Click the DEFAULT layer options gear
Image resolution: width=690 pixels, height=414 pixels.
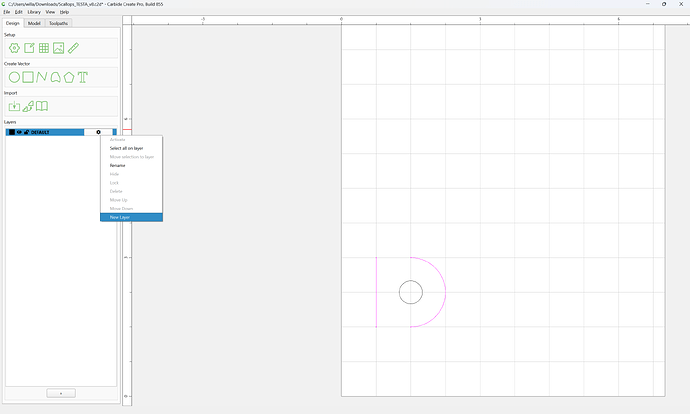(98, 132)
